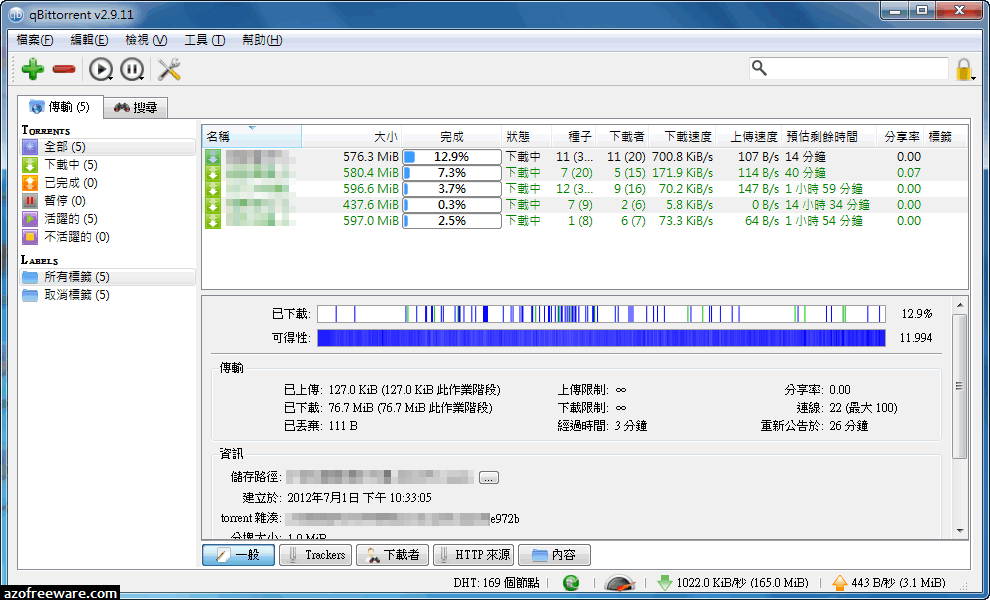Click the green plus add torrent icon
Viewport: 990px width, 600px height.
[32, 69]
